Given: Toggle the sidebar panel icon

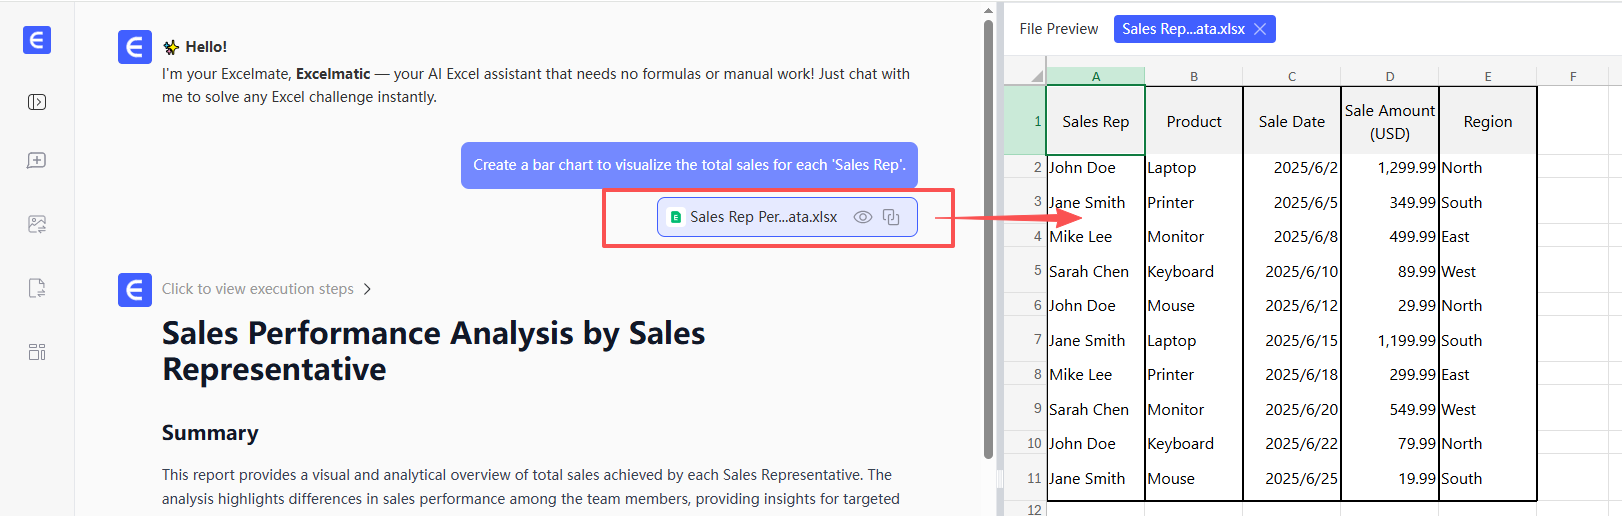Looking at the screenshot, I should [x=37, y=102].
